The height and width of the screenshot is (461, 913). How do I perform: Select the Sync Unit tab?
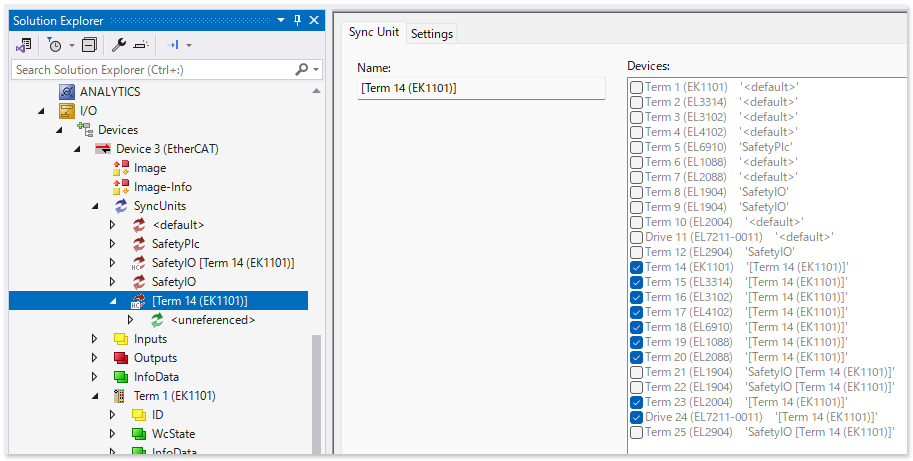(373, 32)
